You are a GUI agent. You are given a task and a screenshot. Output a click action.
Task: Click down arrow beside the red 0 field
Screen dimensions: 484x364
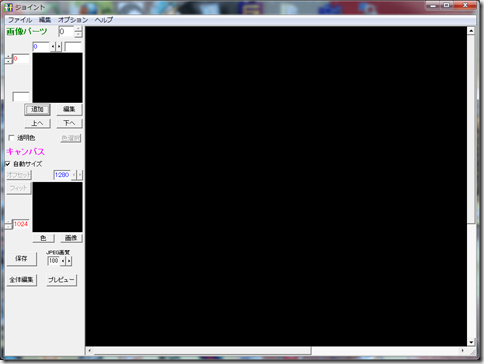[x=9, y=62]
